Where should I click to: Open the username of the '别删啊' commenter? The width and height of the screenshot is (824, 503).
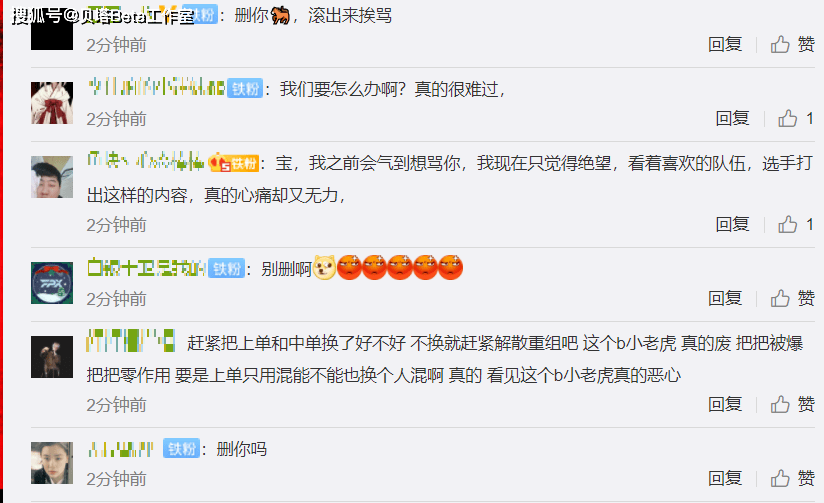coord(146,269)
